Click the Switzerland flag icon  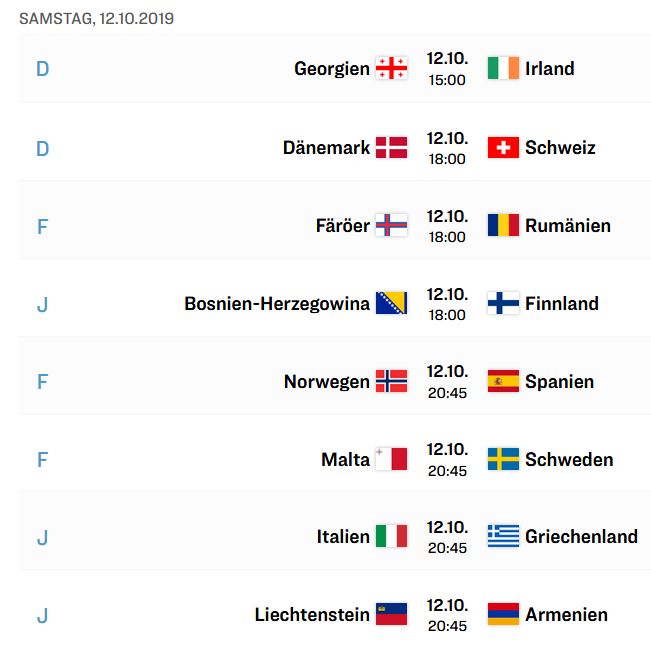pos(503,147)
